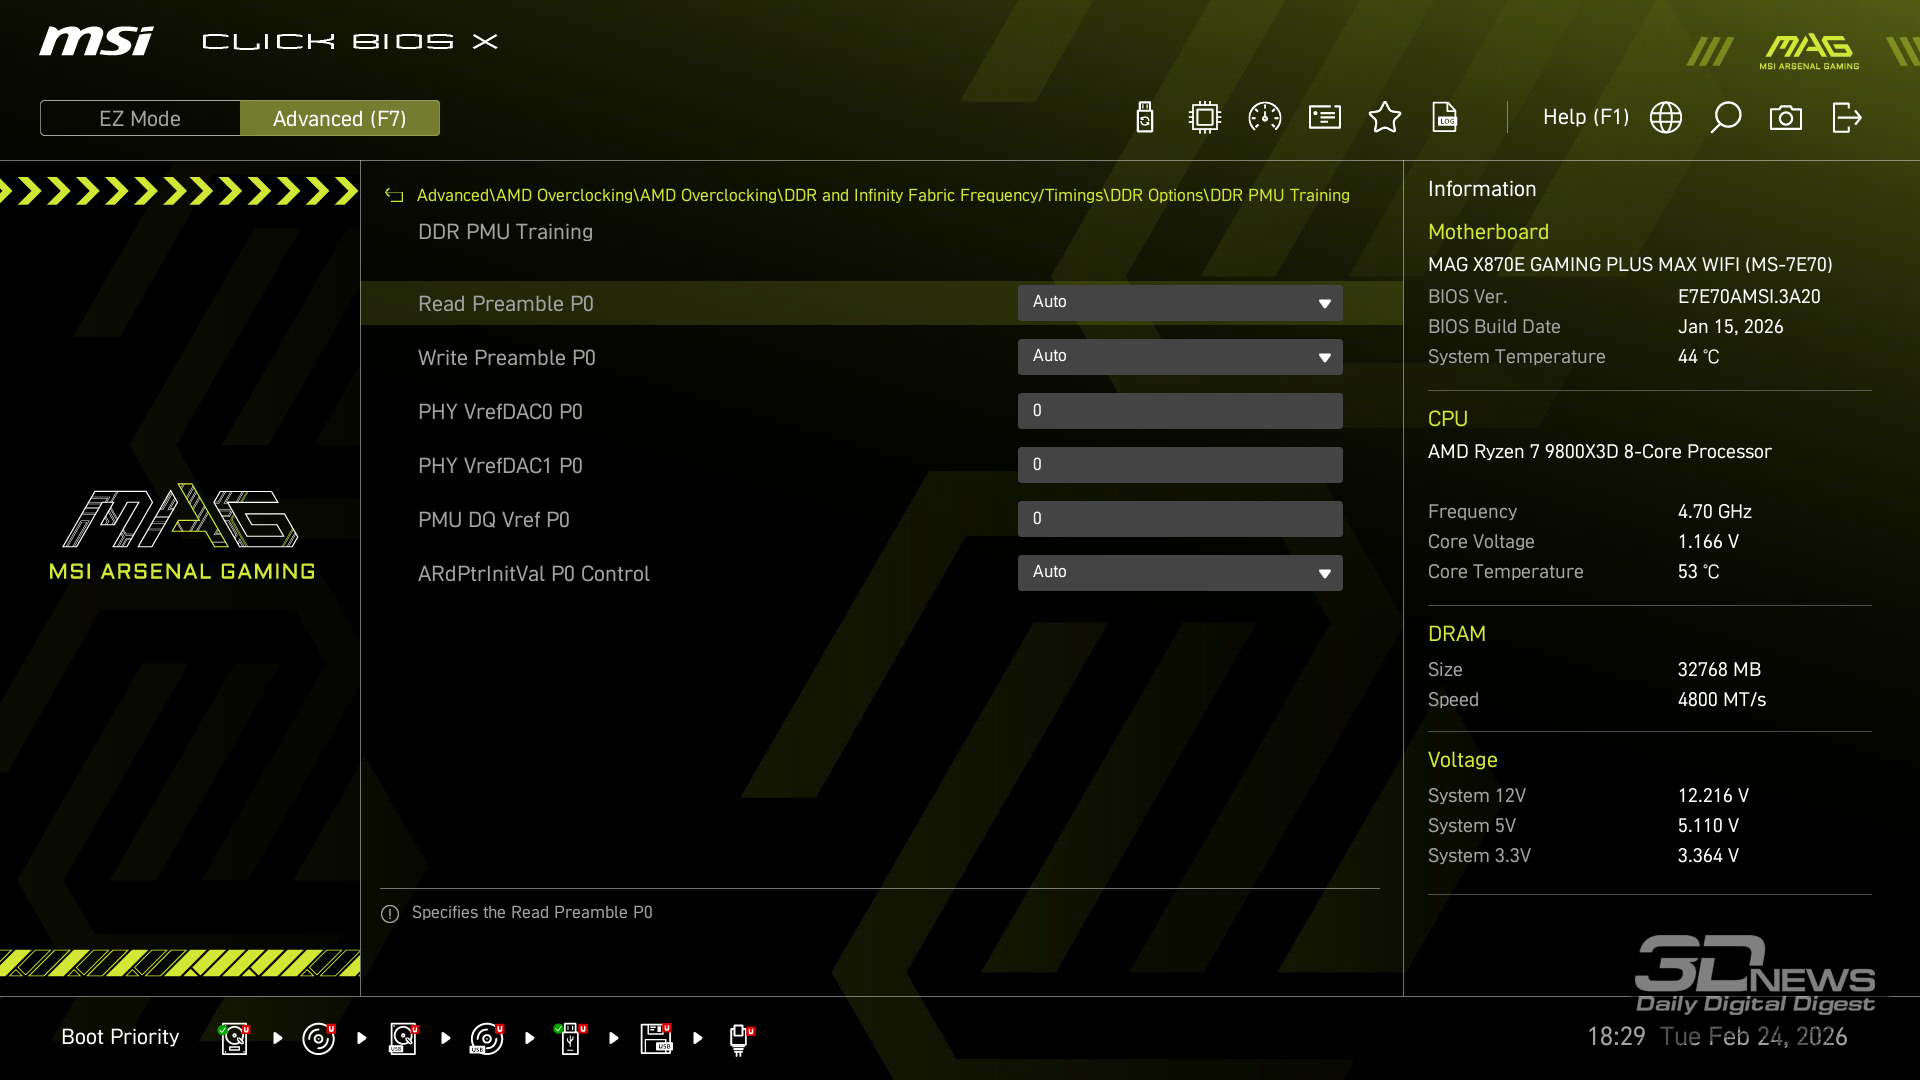
Task: Select the network boot device icon
Action: [739, 1038]
